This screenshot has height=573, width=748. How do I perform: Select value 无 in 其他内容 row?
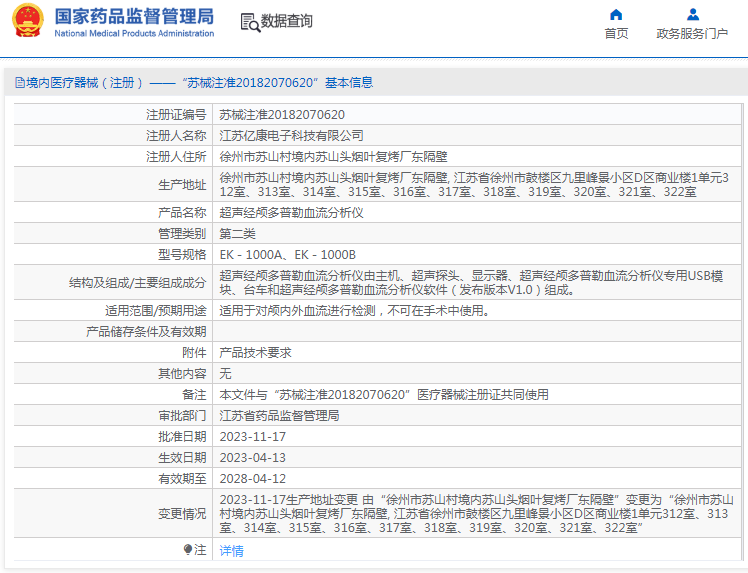pyautogui.click(x=225, y=374)
